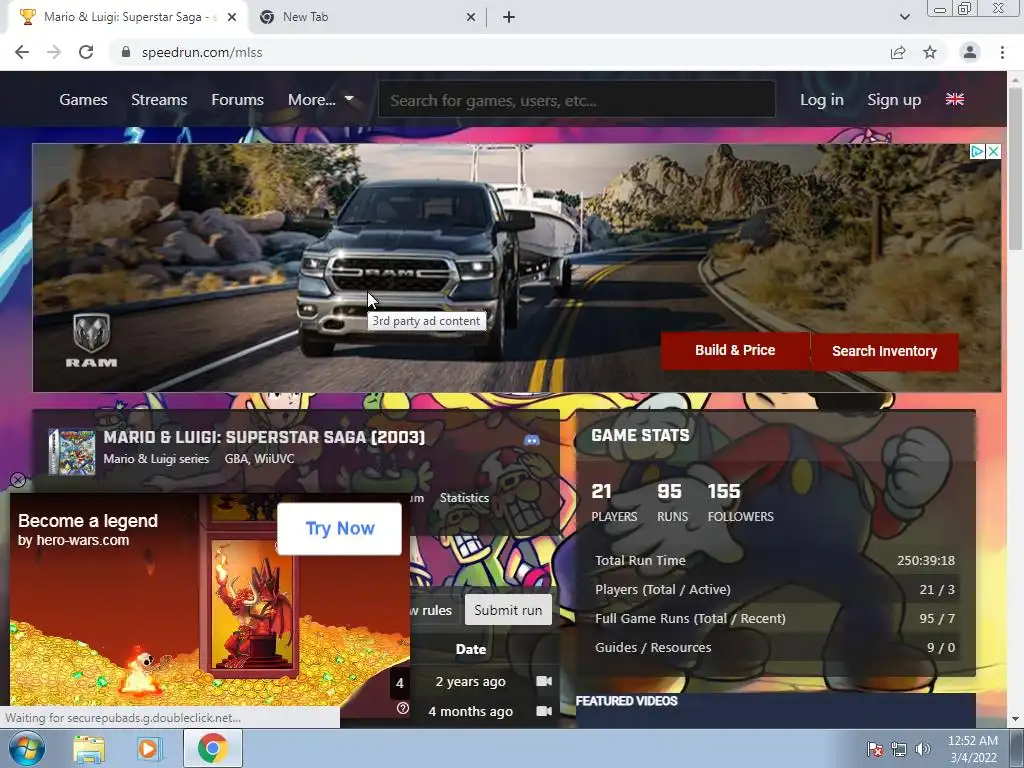Open the tab search chevron
Screen dimensions: 1024x768
904,17
